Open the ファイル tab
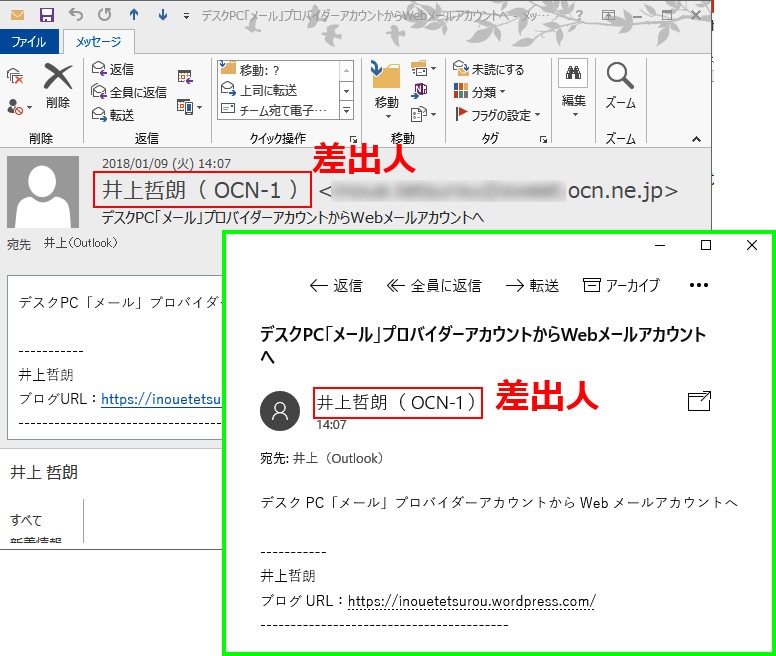Image resolution: width=776 pixels, height=656 pixels. pos(29,42)
